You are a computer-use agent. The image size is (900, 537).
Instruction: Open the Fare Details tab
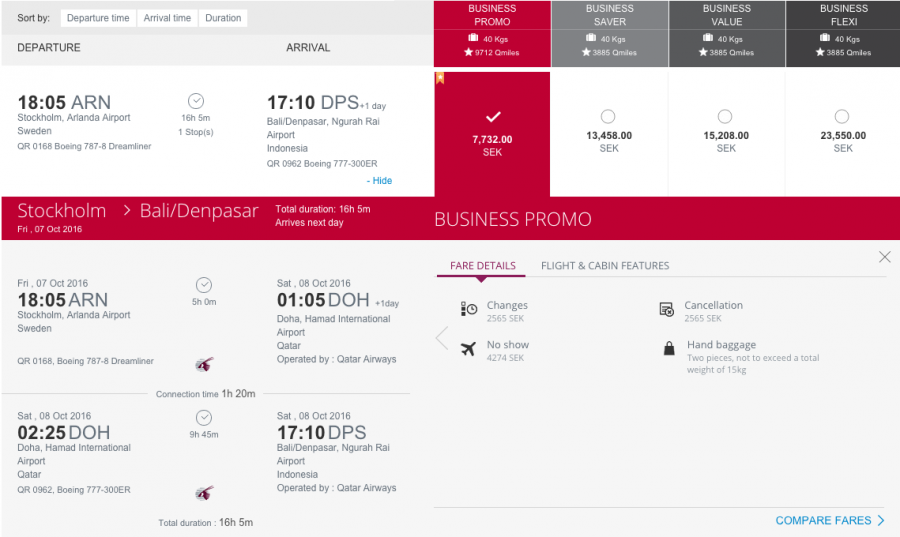tap(483, 266)
